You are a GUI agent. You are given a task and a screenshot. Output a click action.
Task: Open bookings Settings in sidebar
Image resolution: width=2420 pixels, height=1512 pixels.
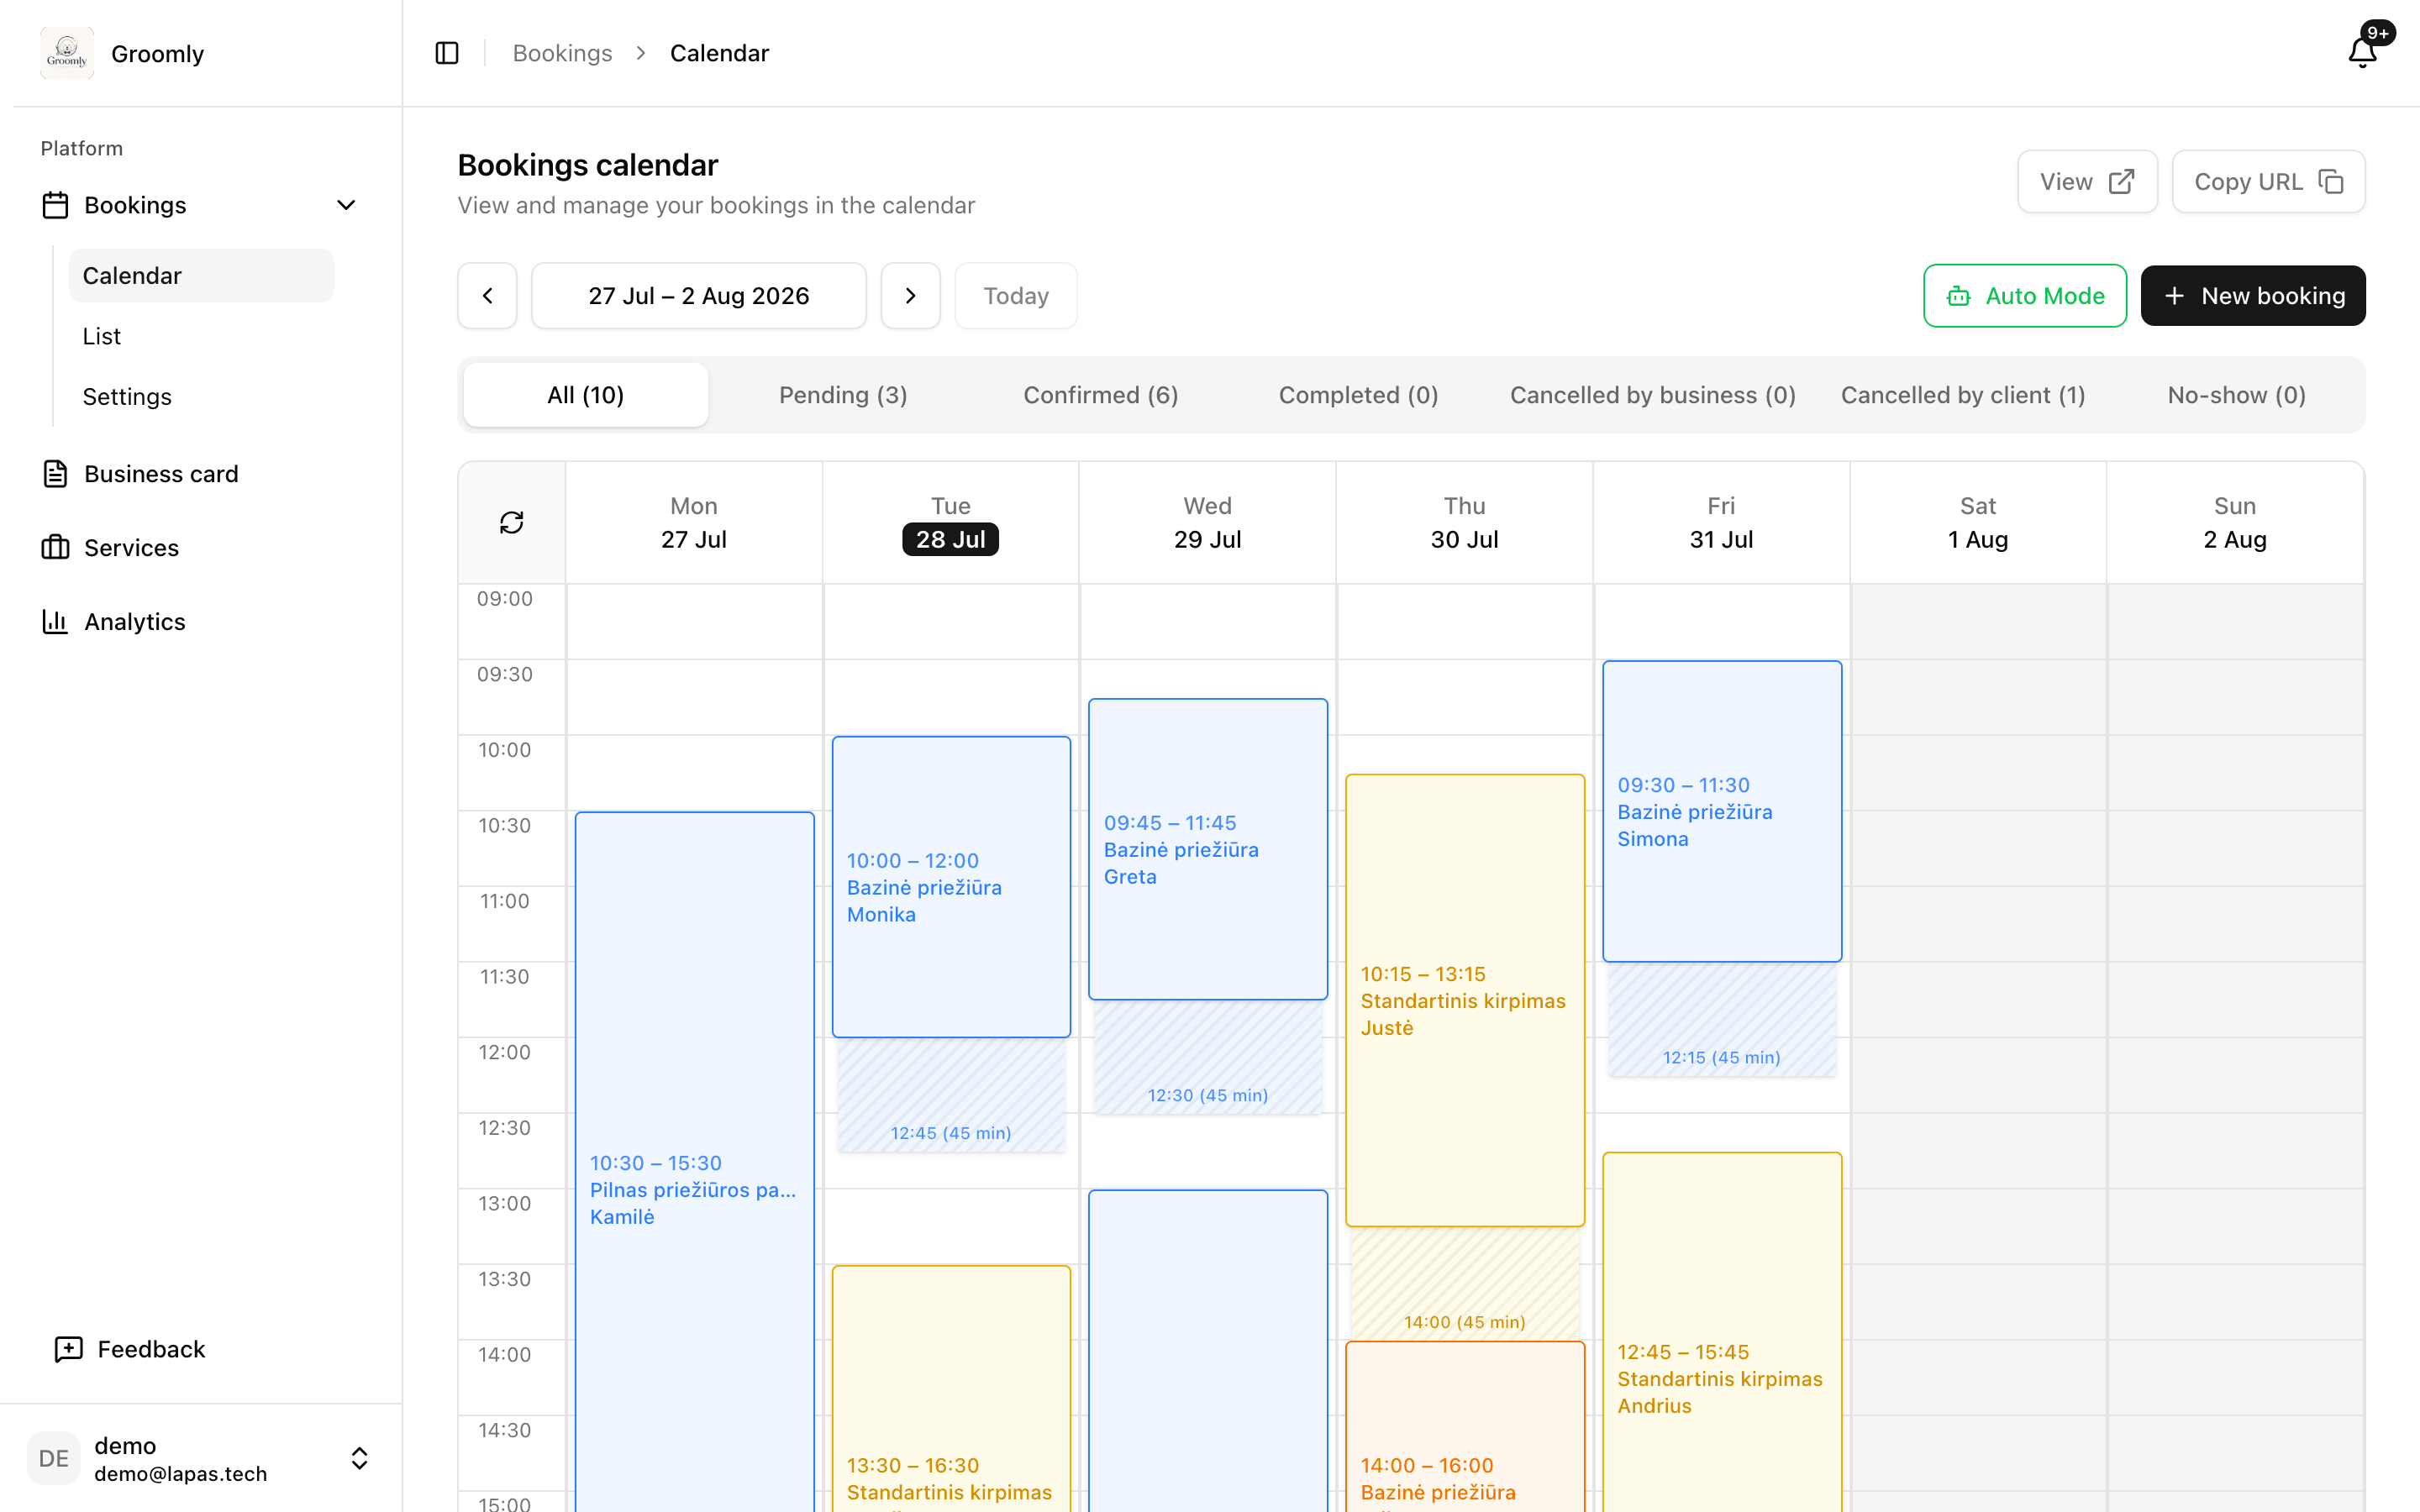click(201, 397)
